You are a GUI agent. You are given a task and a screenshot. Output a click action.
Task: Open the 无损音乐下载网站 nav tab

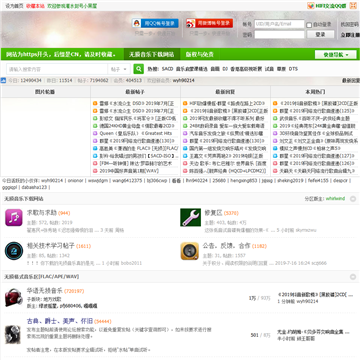point(152,54)
